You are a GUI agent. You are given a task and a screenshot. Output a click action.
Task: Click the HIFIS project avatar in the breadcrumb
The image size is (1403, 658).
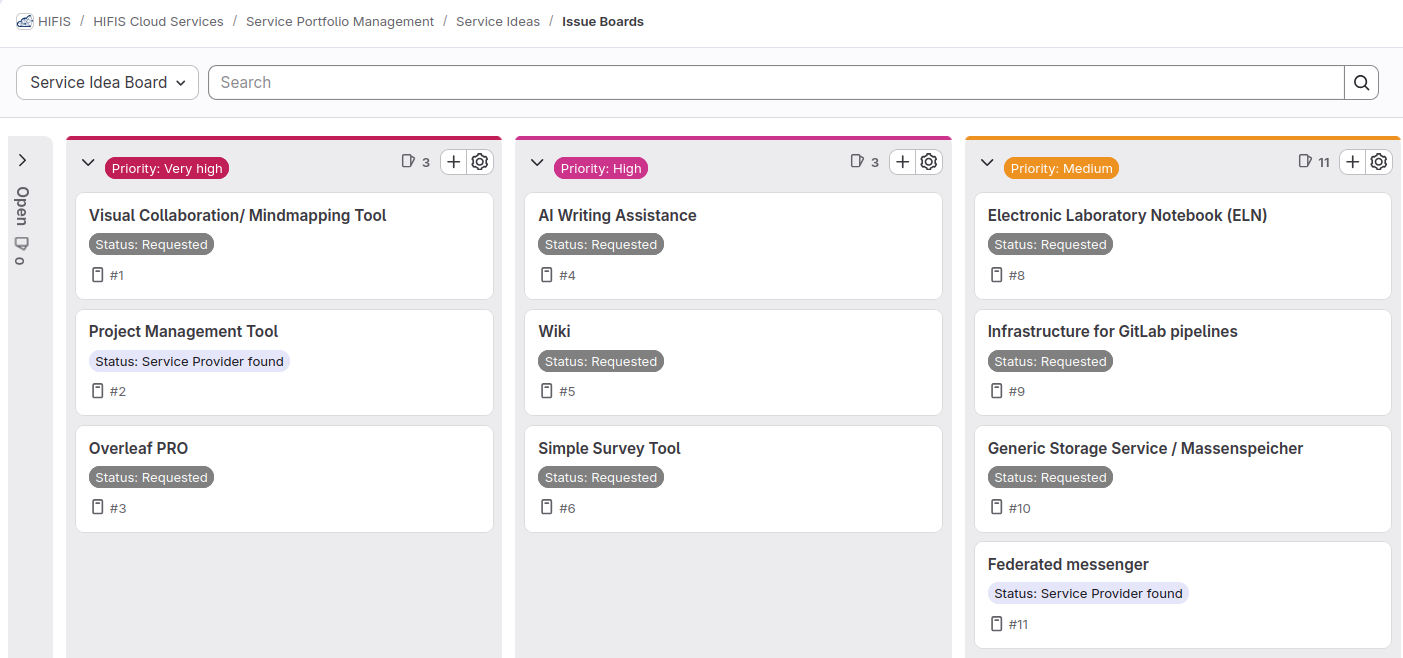coord(25,21)
